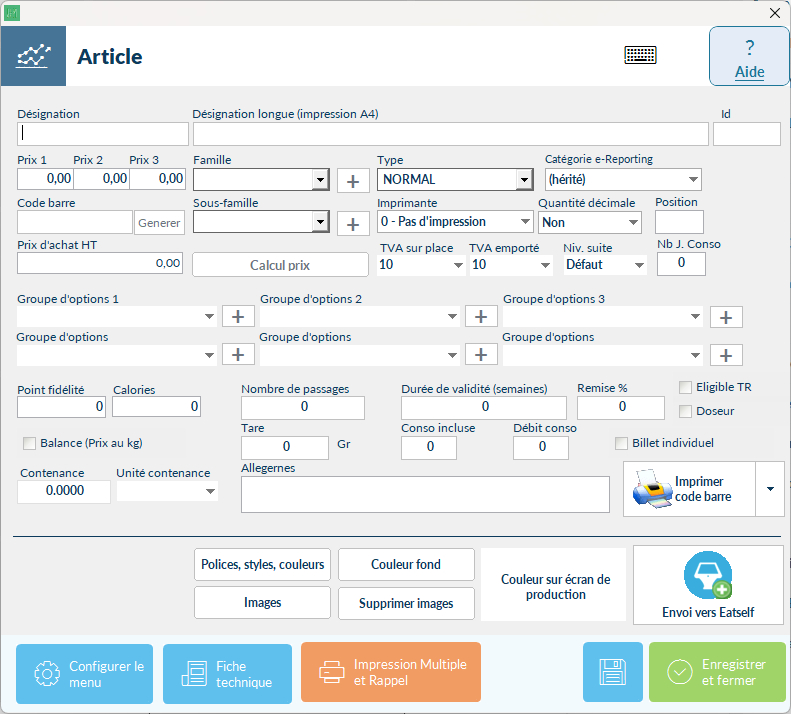Click the Prix 2 field
Viewport: 791px width, 714px height.
[x=101, y=179]
